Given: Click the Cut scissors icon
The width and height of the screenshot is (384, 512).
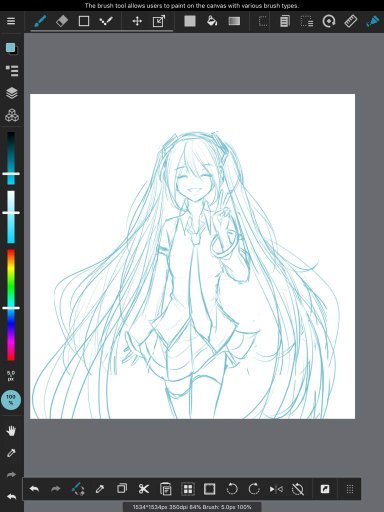Looking at the screenshot, I should pos(144,489).
